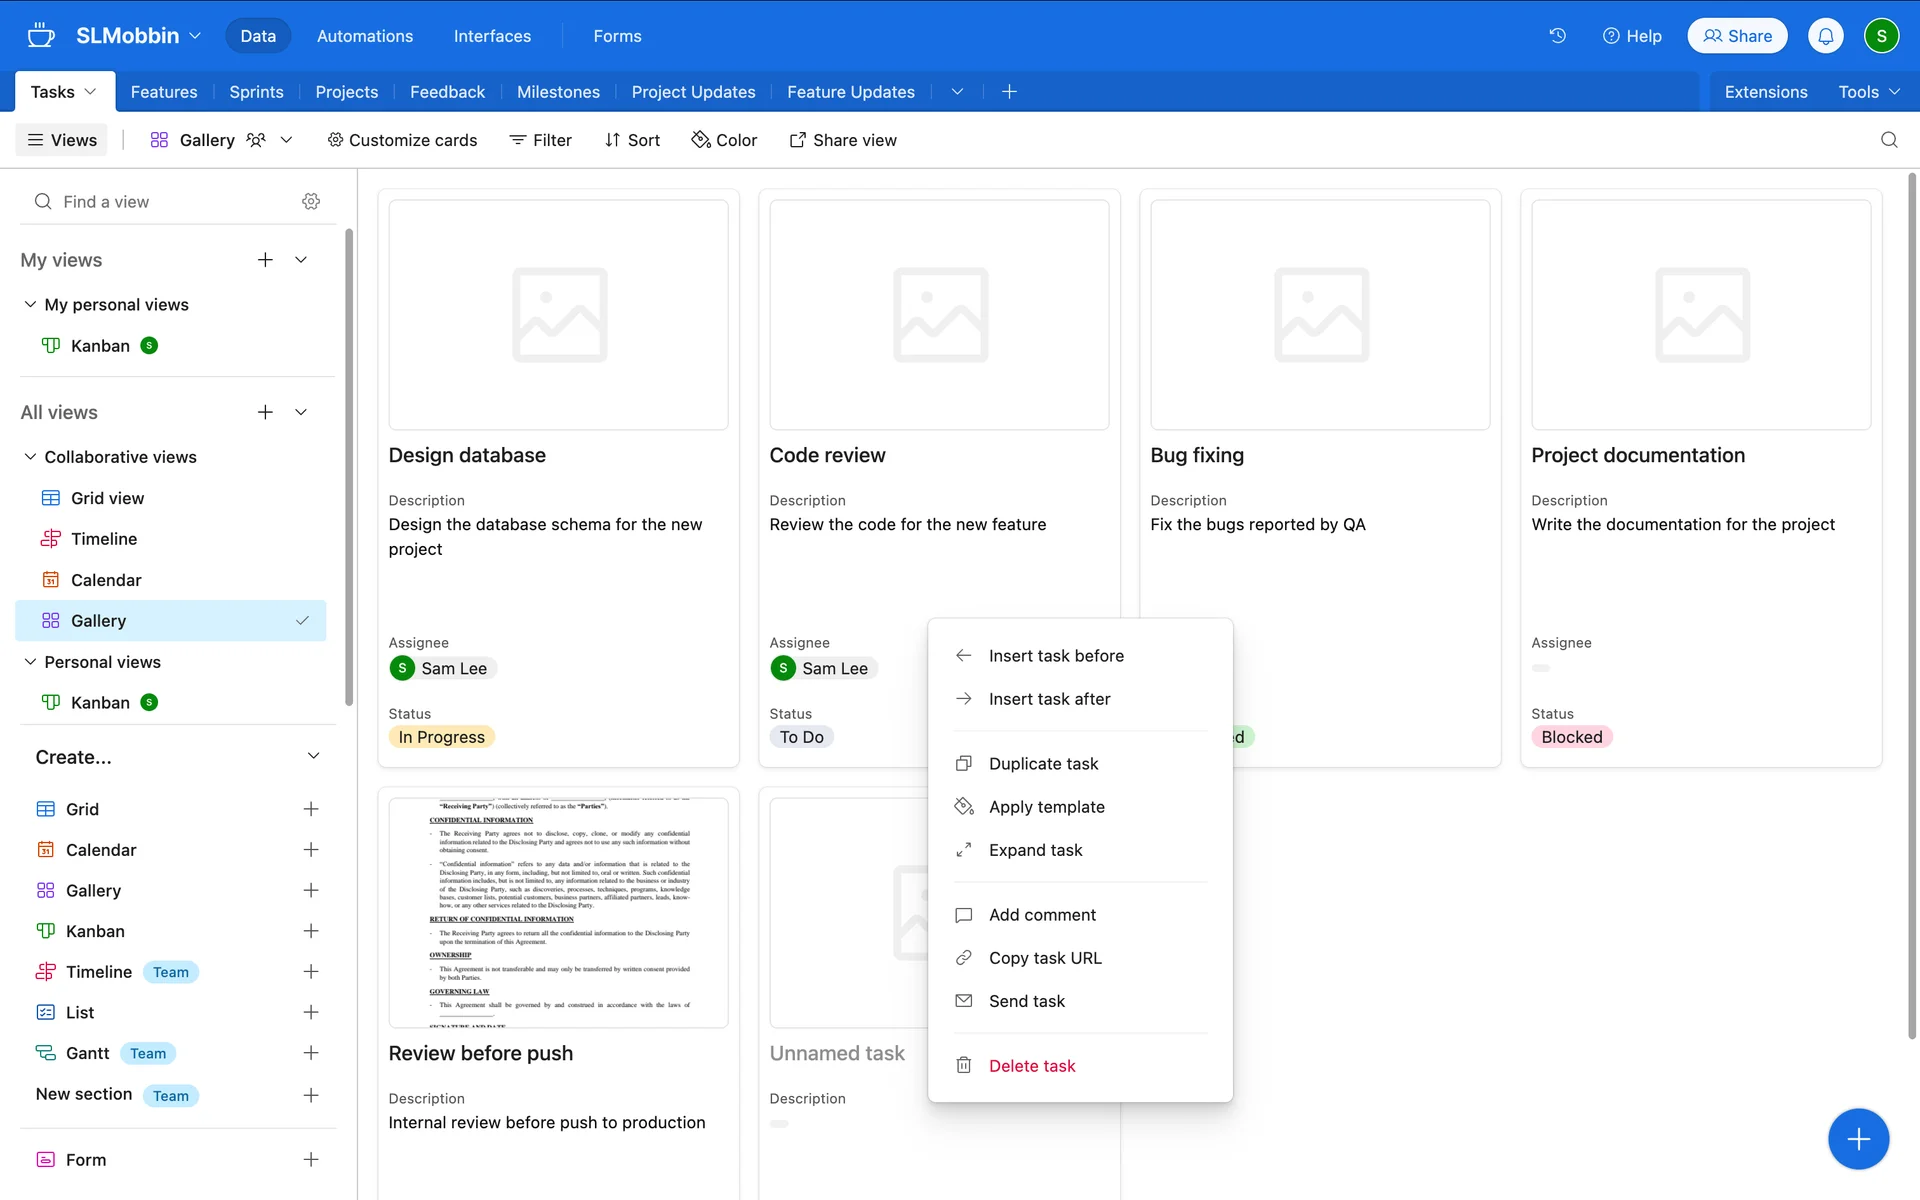Collapse the Collaborative views section

[30, 457]
